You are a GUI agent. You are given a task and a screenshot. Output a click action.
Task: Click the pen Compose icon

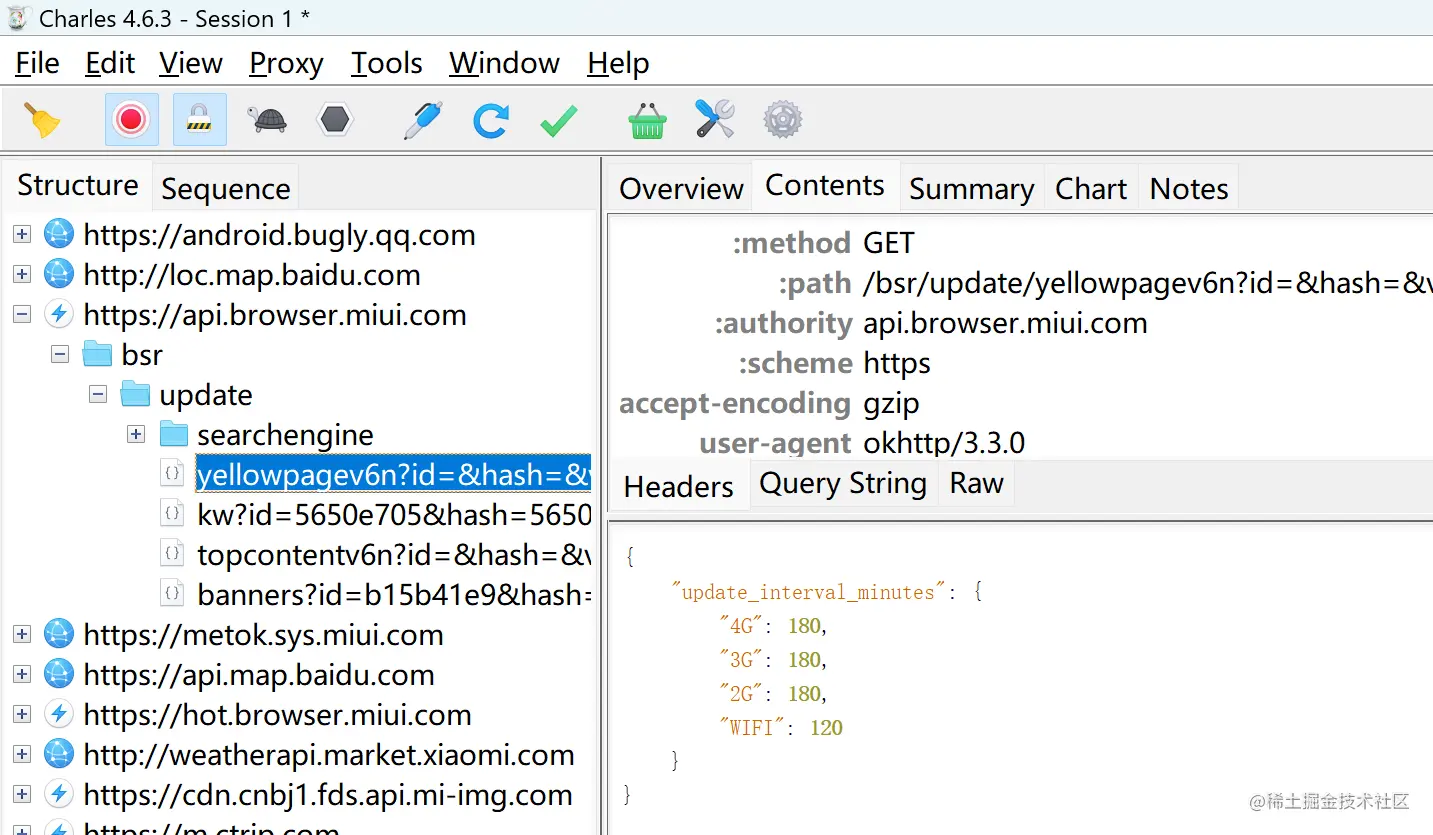pyautogui.click(x=423, y=120)
